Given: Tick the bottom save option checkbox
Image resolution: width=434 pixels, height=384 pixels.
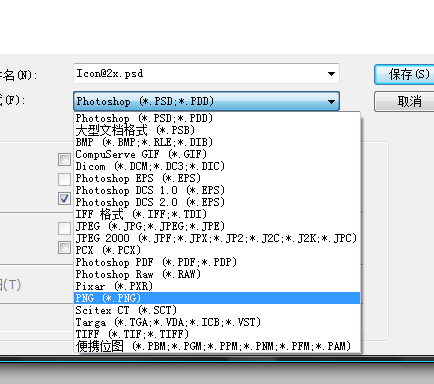Looking at the screenshot, I should click(x=64, y=248).
